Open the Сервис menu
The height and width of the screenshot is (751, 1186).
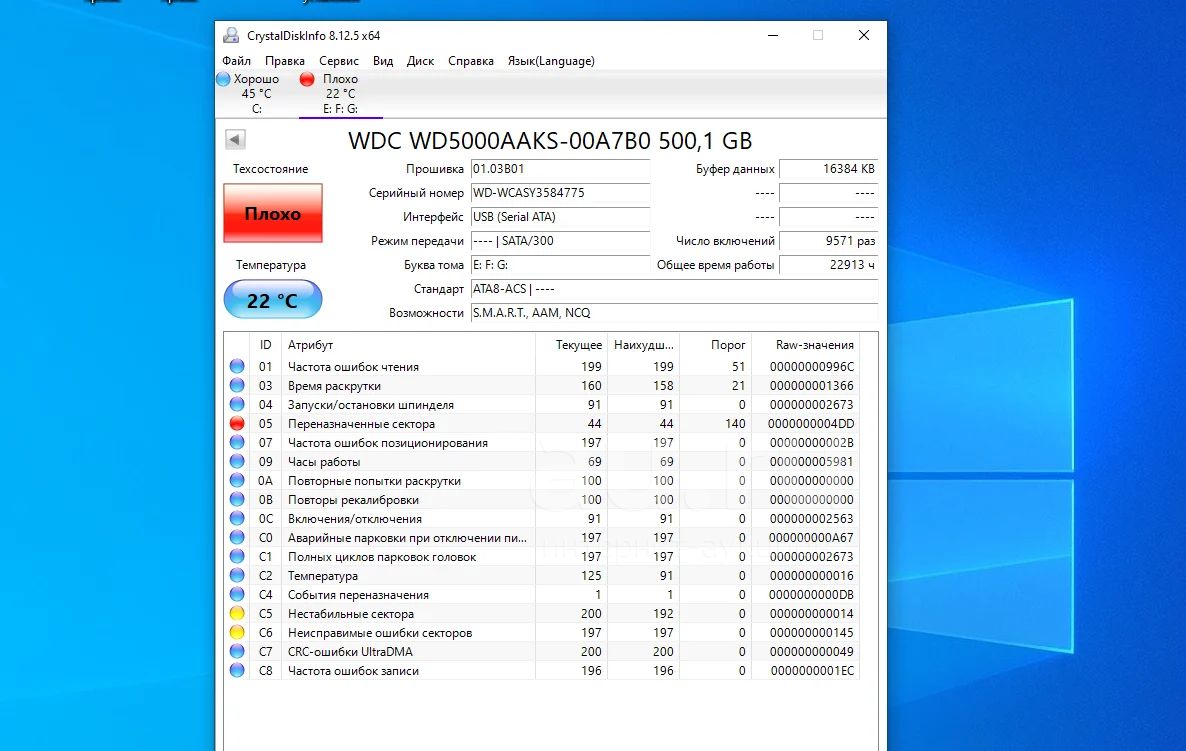click(338, 61)
